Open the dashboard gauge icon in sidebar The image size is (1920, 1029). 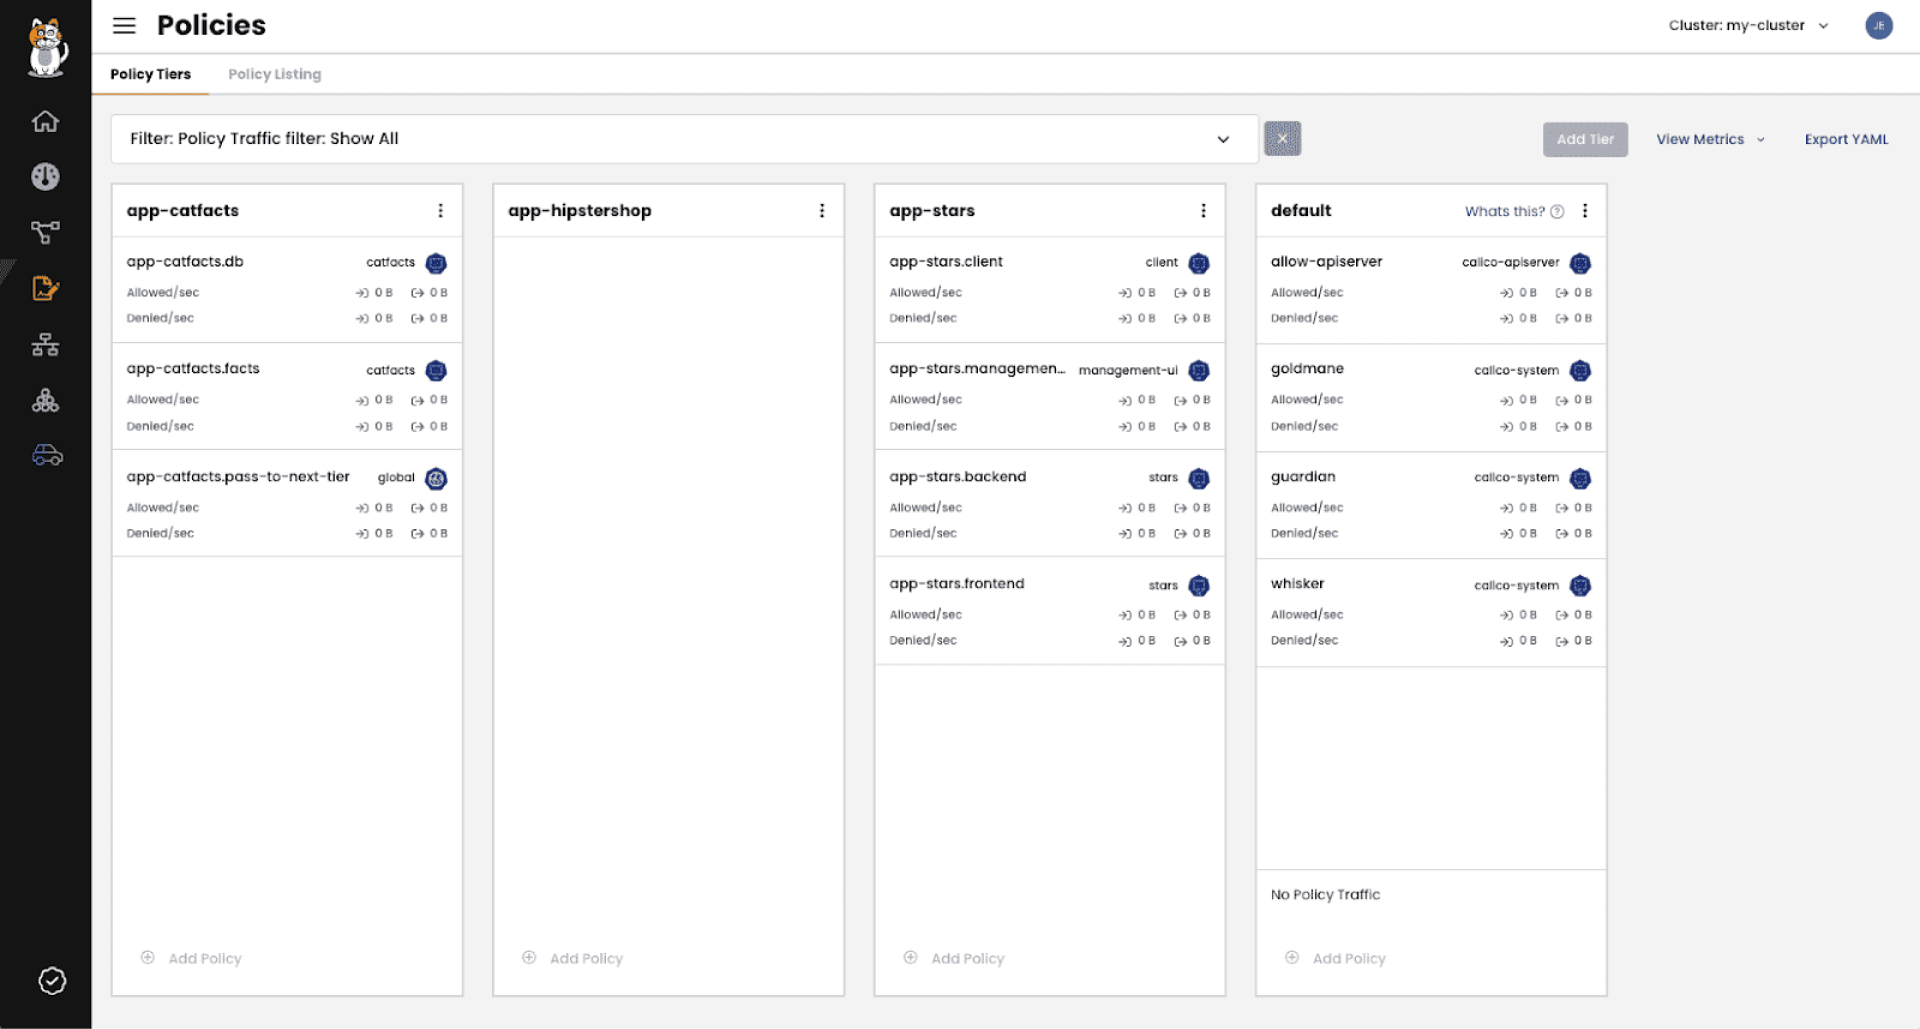(45, 177)
